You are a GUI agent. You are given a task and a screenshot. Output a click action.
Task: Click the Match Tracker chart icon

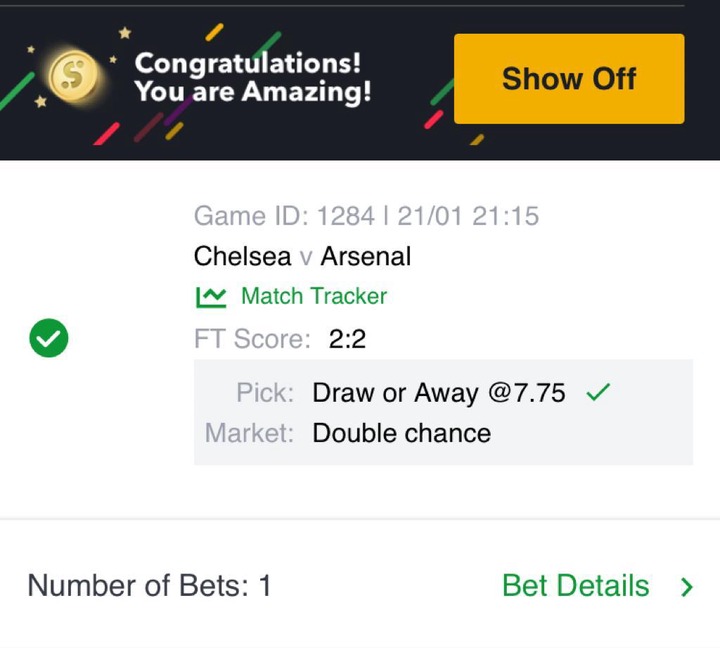pyautogui.click(x=211, y=297)
